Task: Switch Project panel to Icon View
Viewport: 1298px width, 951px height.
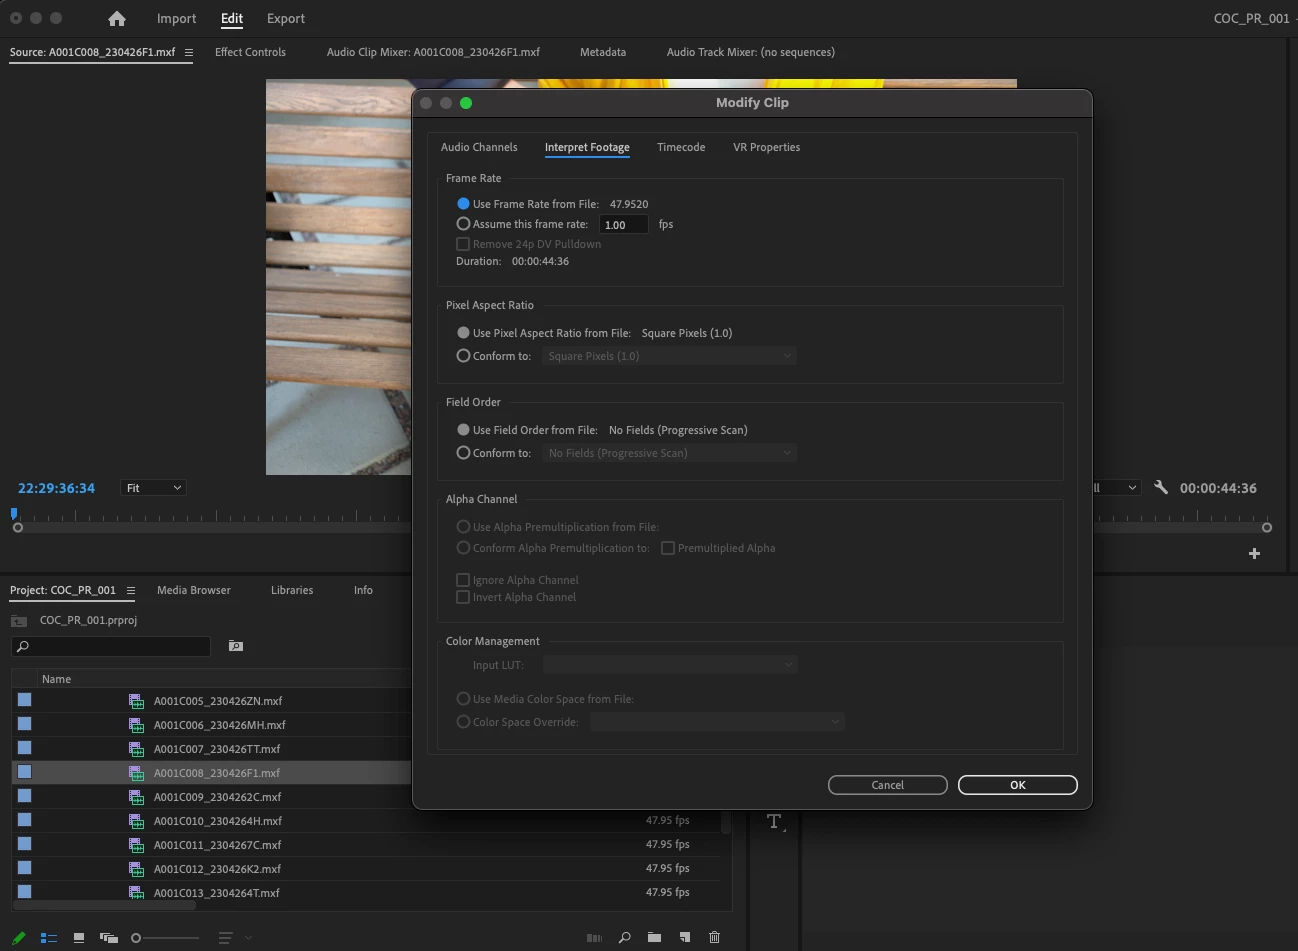Action: 79,938
